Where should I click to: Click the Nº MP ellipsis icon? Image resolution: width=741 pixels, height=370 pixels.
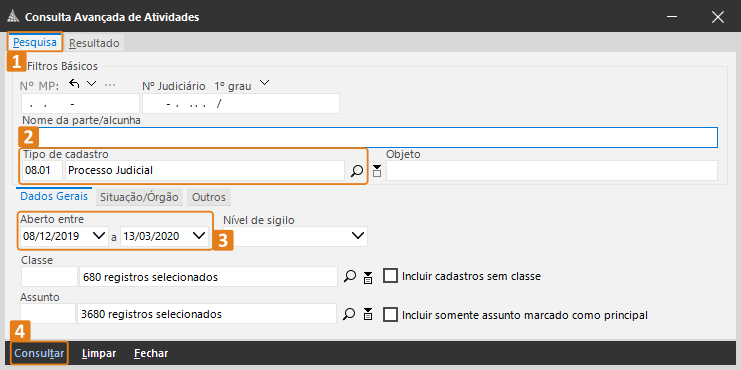coord(110,85)
